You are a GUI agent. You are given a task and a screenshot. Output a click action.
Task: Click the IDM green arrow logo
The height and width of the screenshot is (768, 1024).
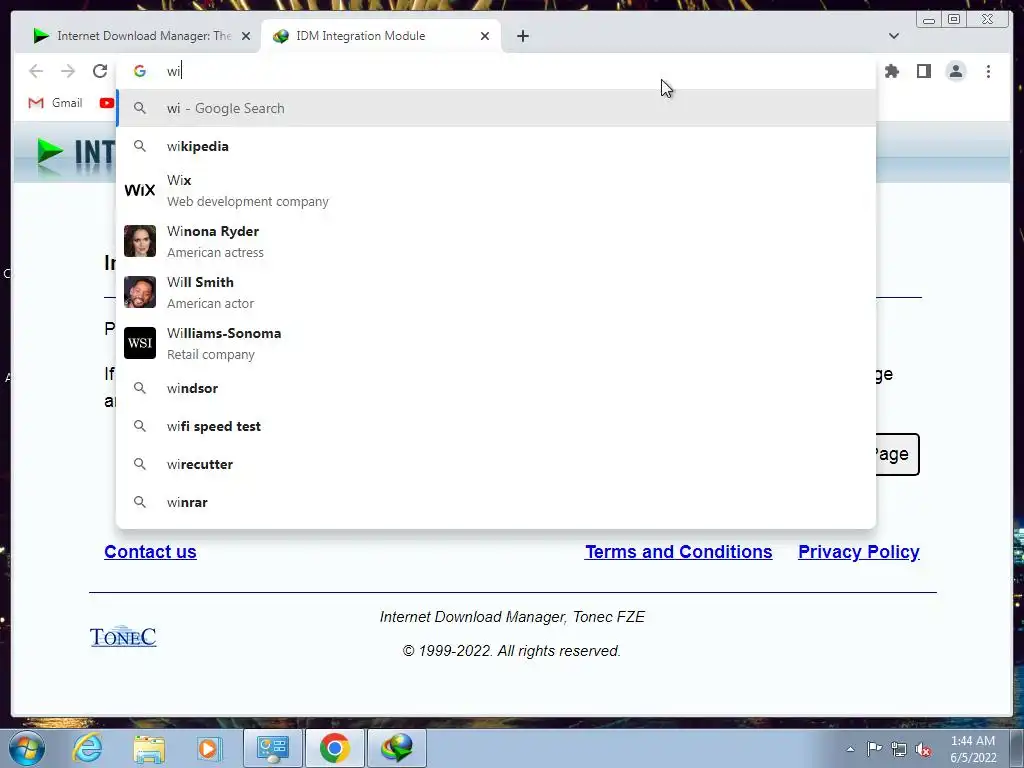click(x=50, y=152)
